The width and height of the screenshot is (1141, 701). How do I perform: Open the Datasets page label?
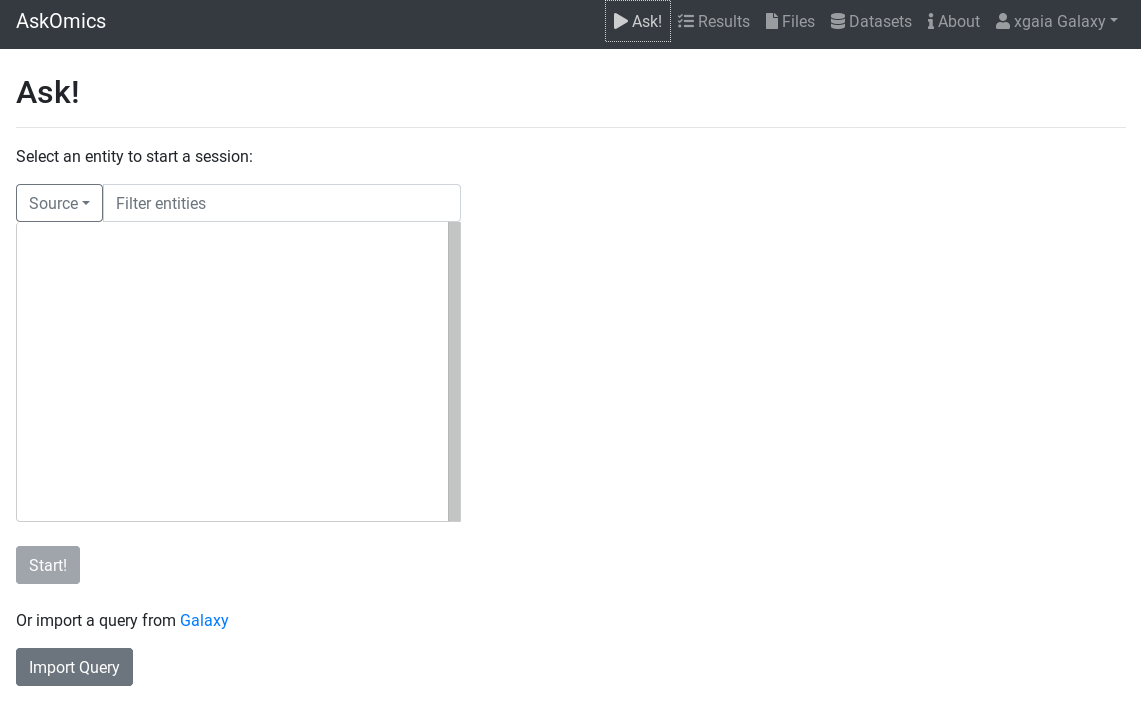click(880, 22)
